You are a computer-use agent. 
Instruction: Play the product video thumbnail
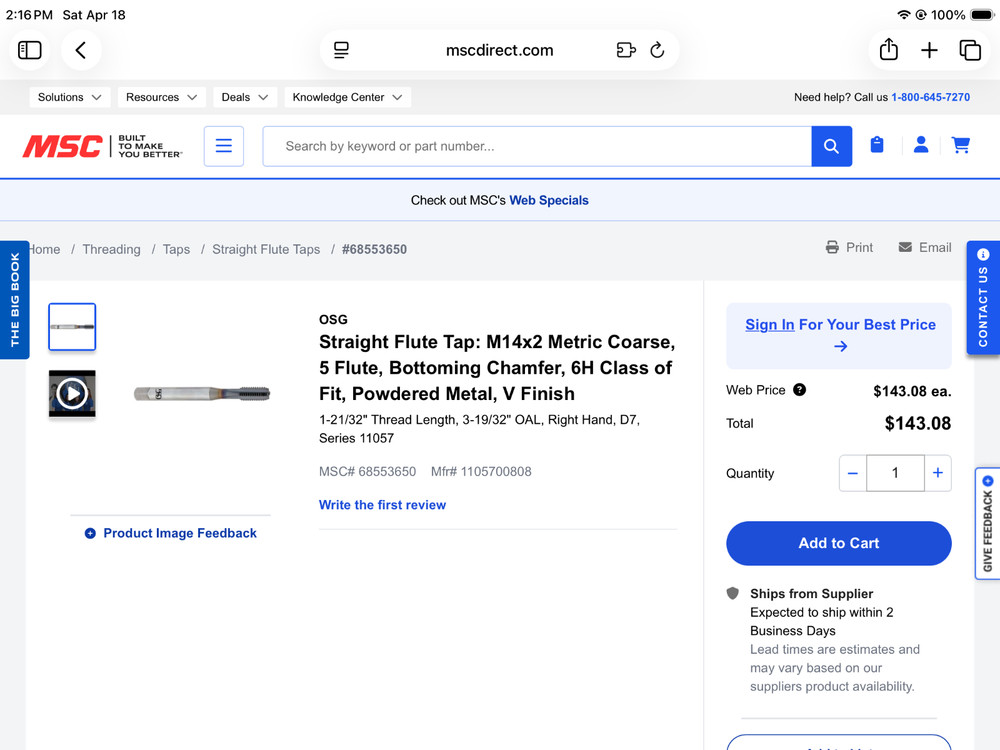click(x=72, y=393)
